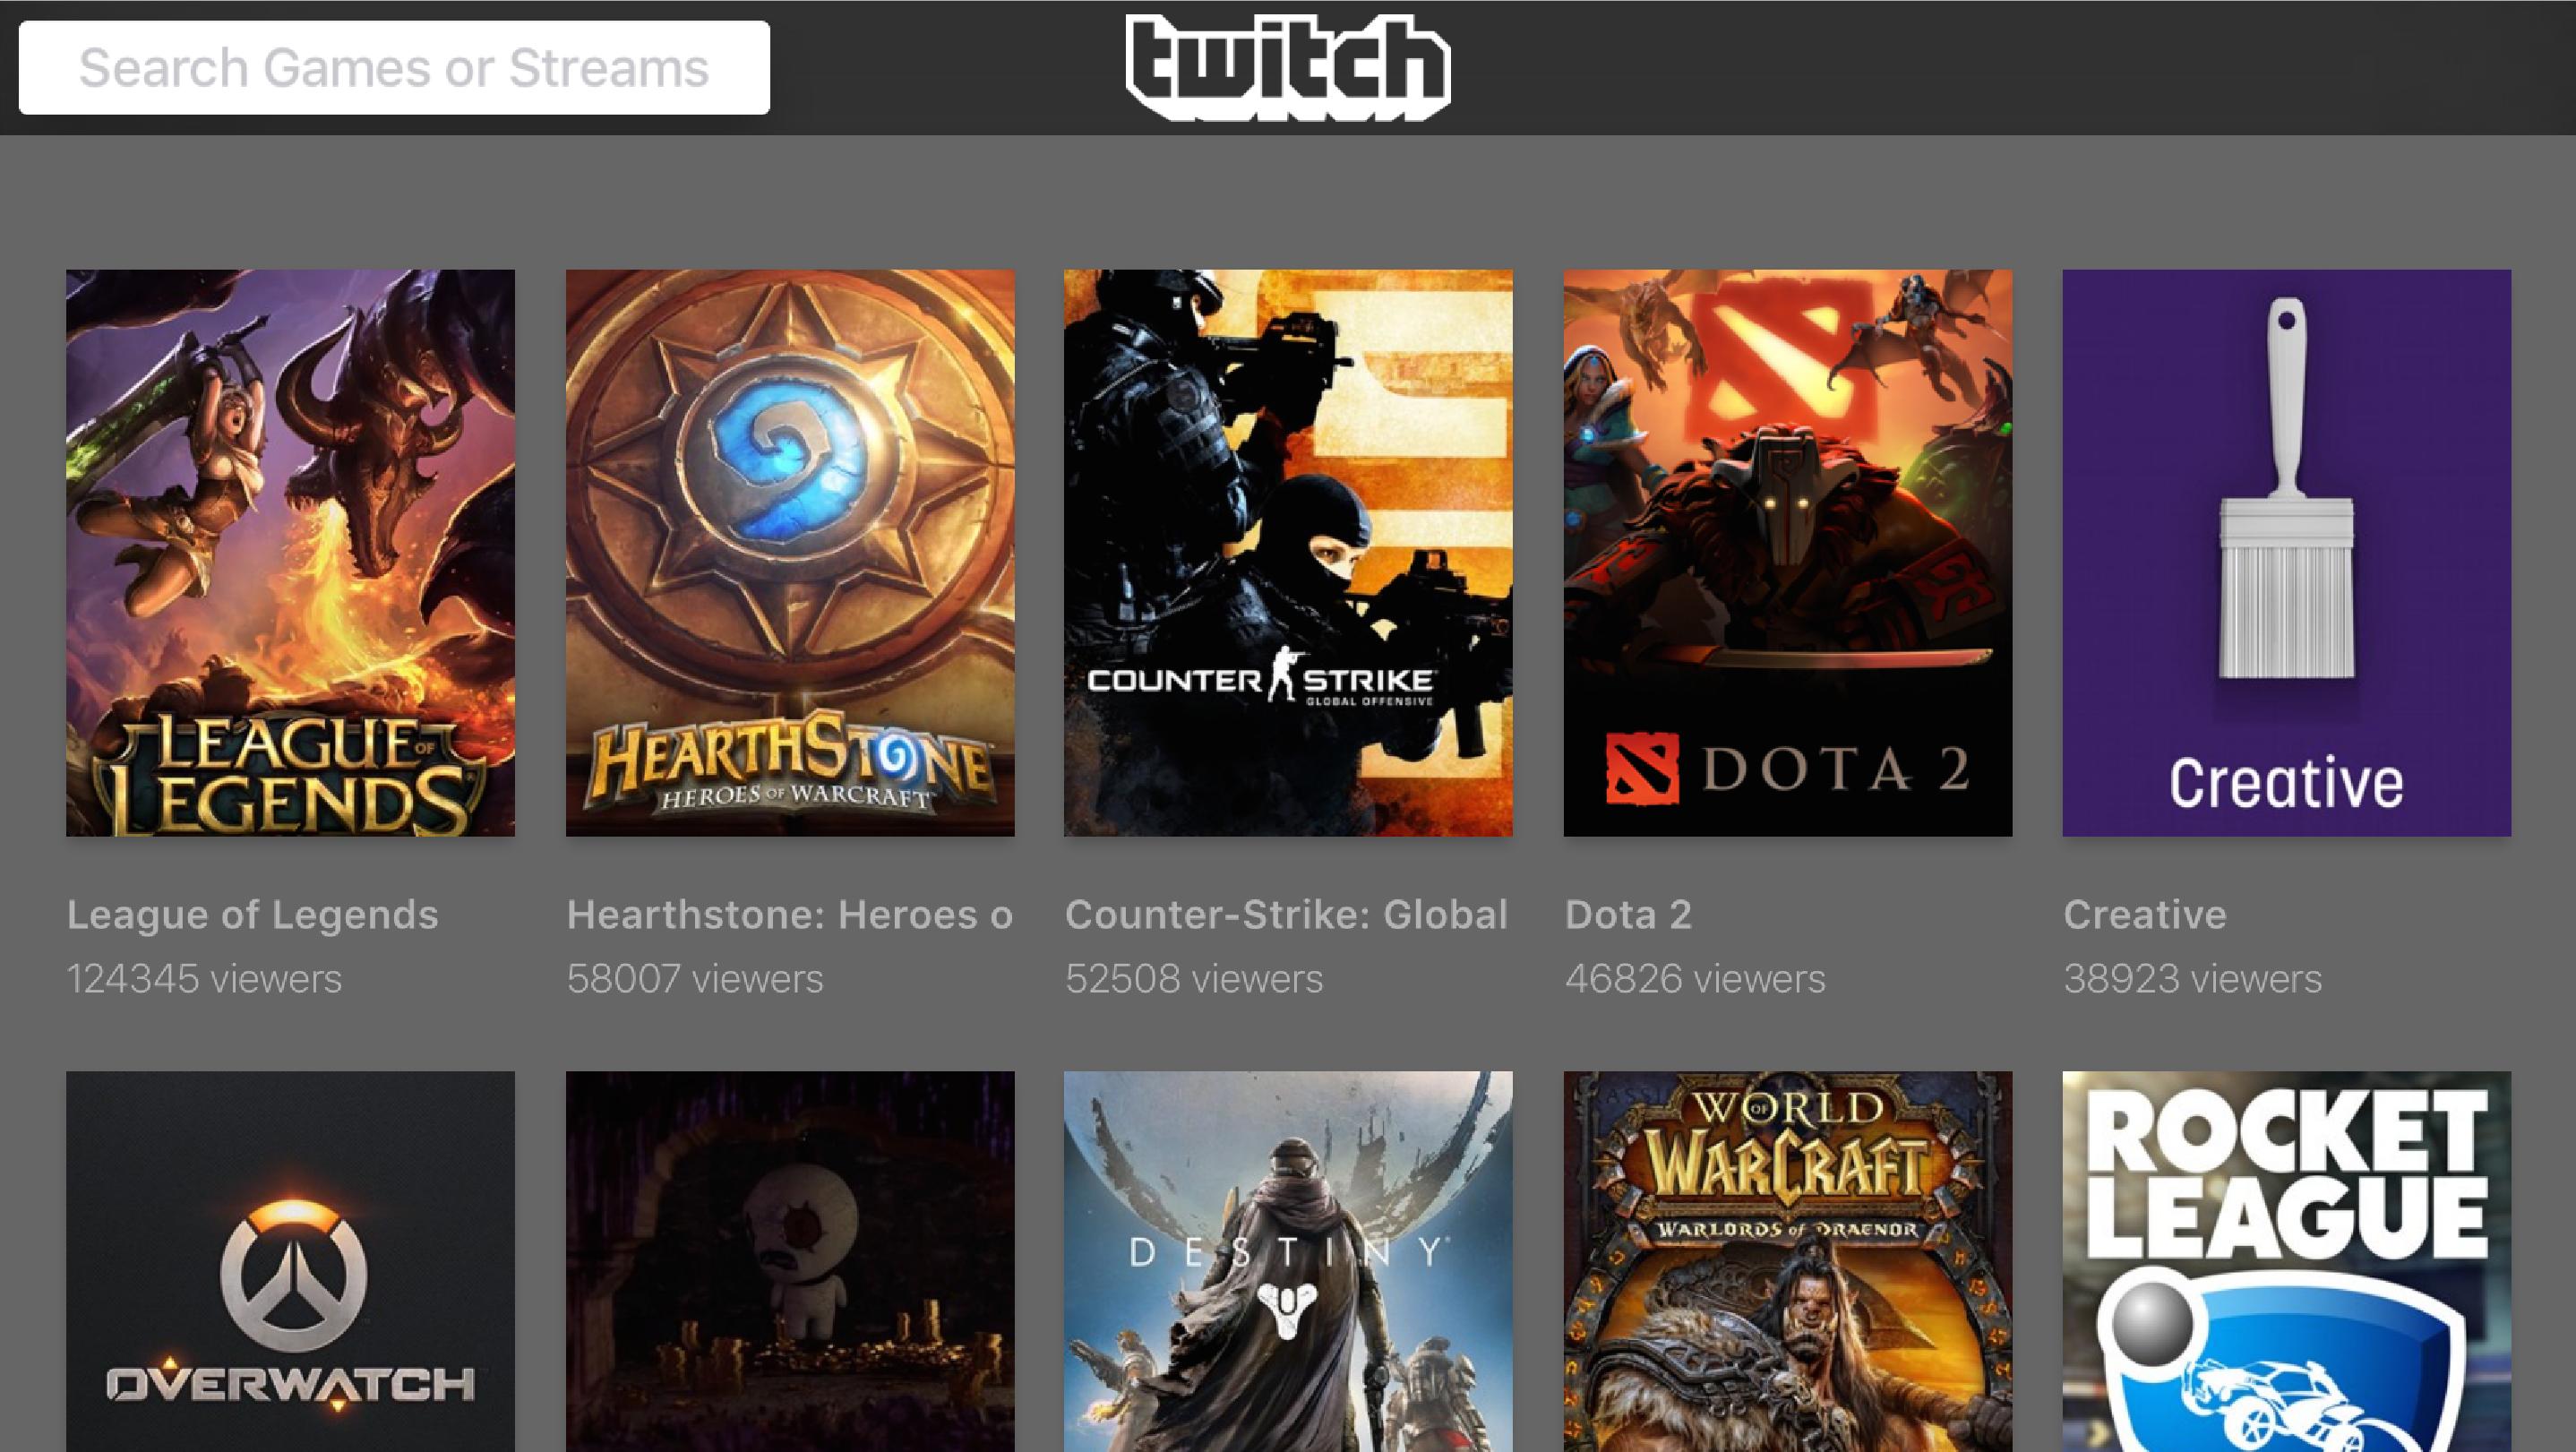Click the 'League of Legends' title text

[252, 915]
